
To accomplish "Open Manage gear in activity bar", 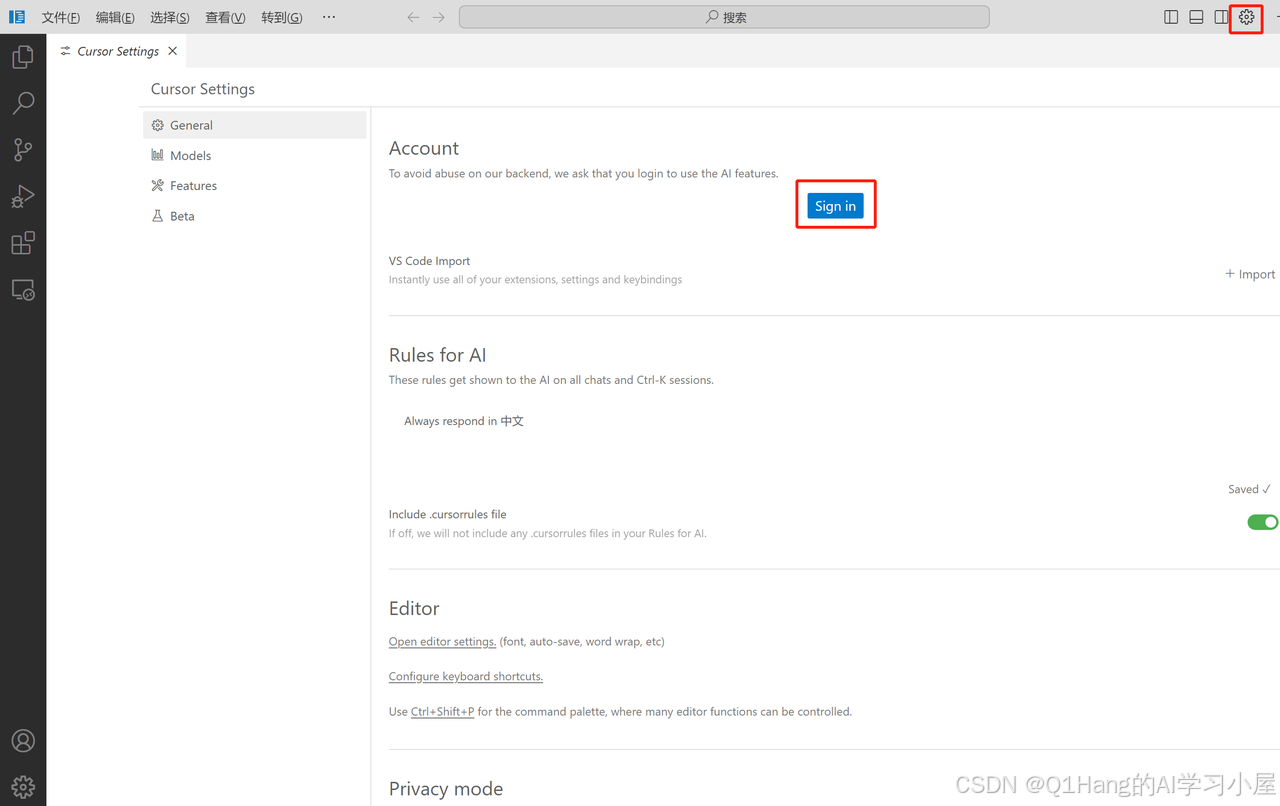I will pyautogui.click(x=23, y=787).
